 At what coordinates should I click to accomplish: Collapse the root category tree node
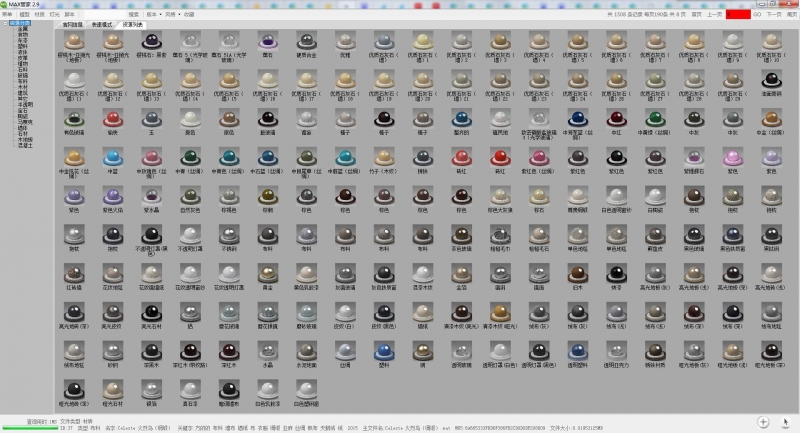[5, 23]
